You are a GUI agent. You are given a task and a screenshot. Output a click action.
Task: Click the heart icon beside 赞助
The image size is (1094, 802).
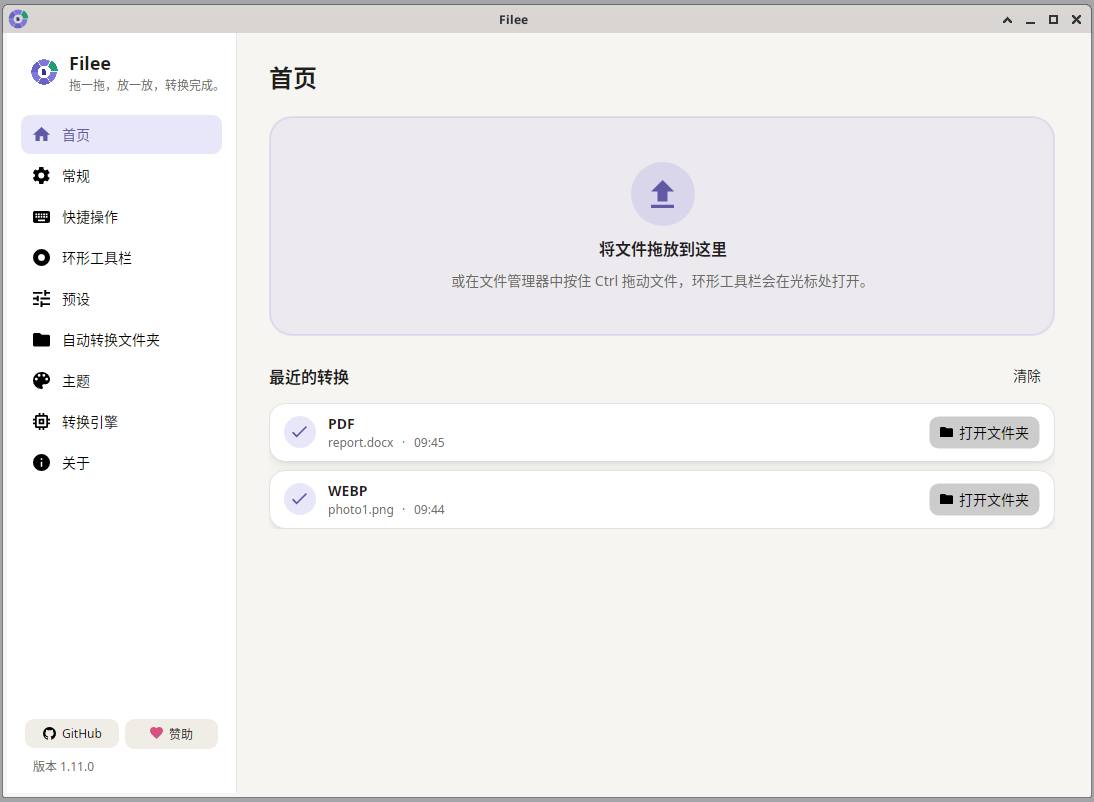[156, 733]
